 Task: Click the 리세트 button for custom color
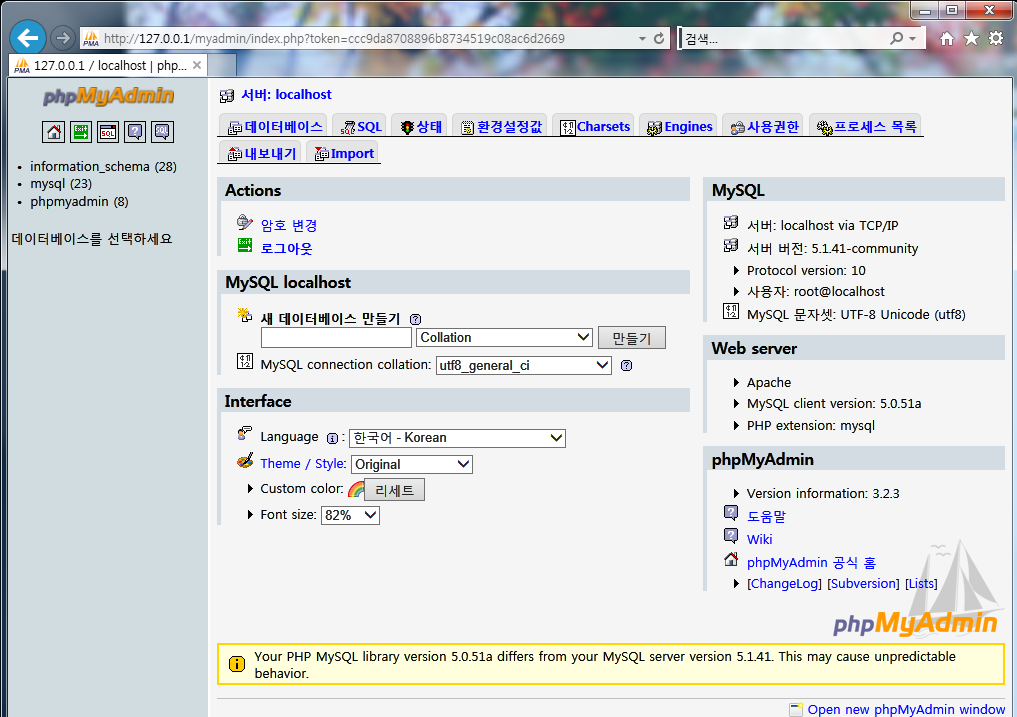(x=394, y=490)
